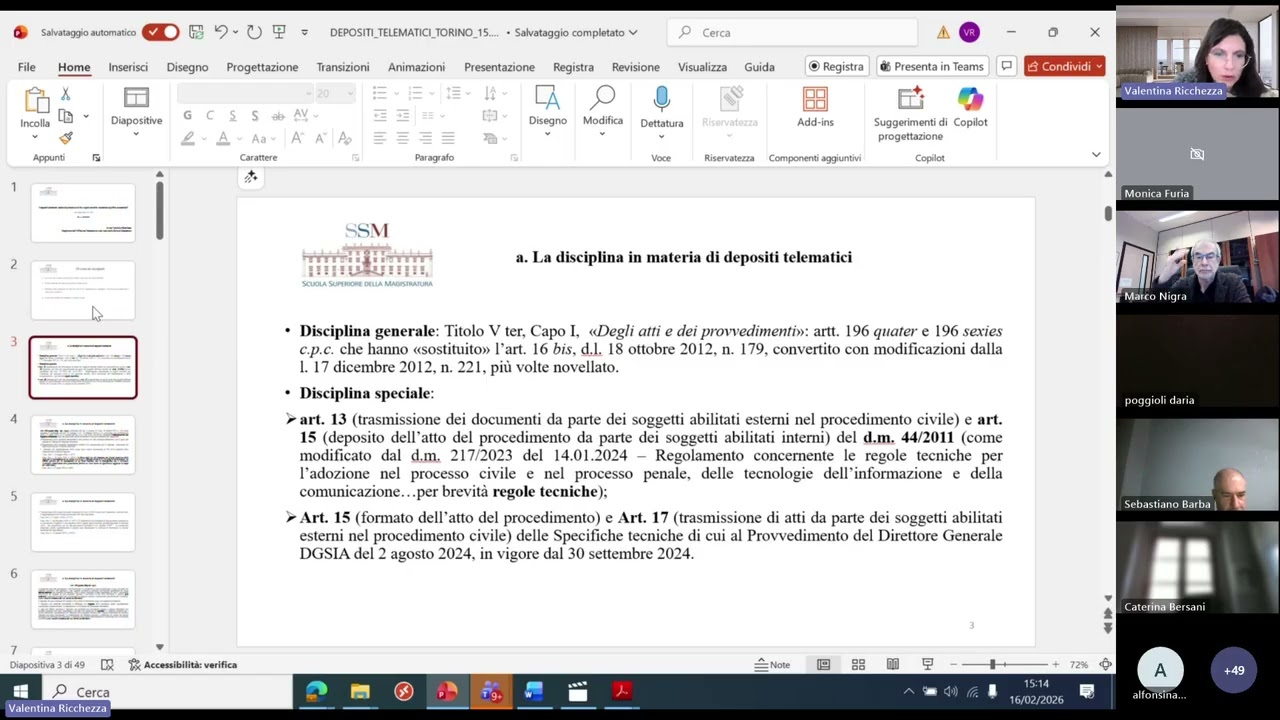
Task: Toggle italic C formatting
Action: point(209,116)
